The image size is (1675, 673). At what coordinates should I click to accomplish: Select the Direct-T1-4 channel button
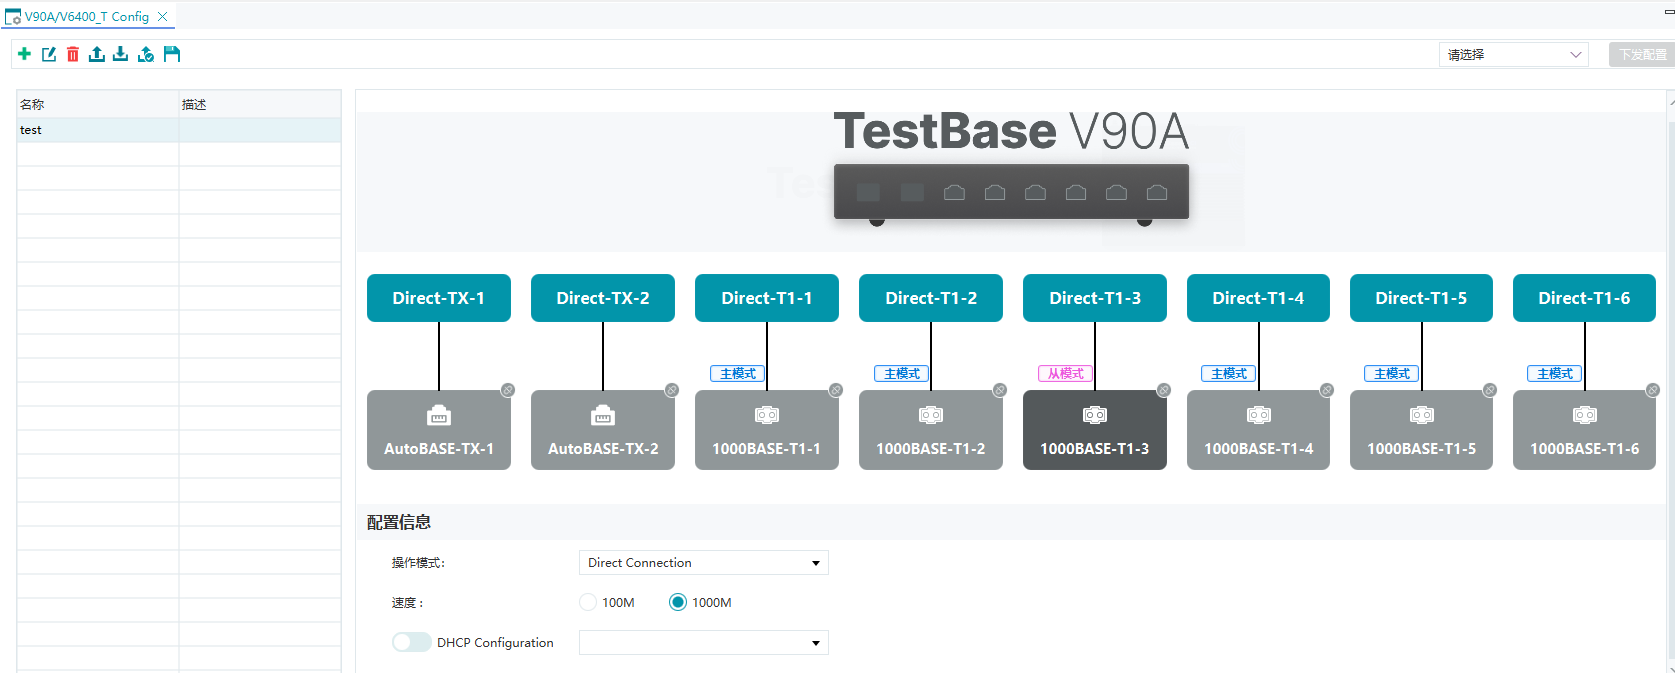(x=1258, y=298)
